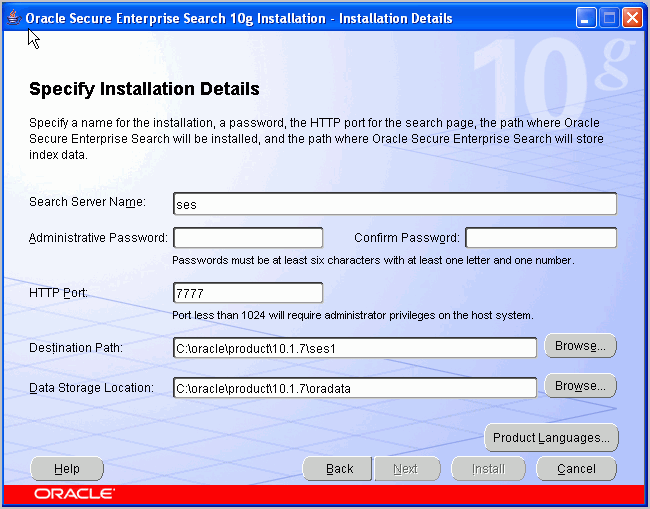Click the Data Storage Location field
Screen dimensions: 650x509
coord(355,388)
